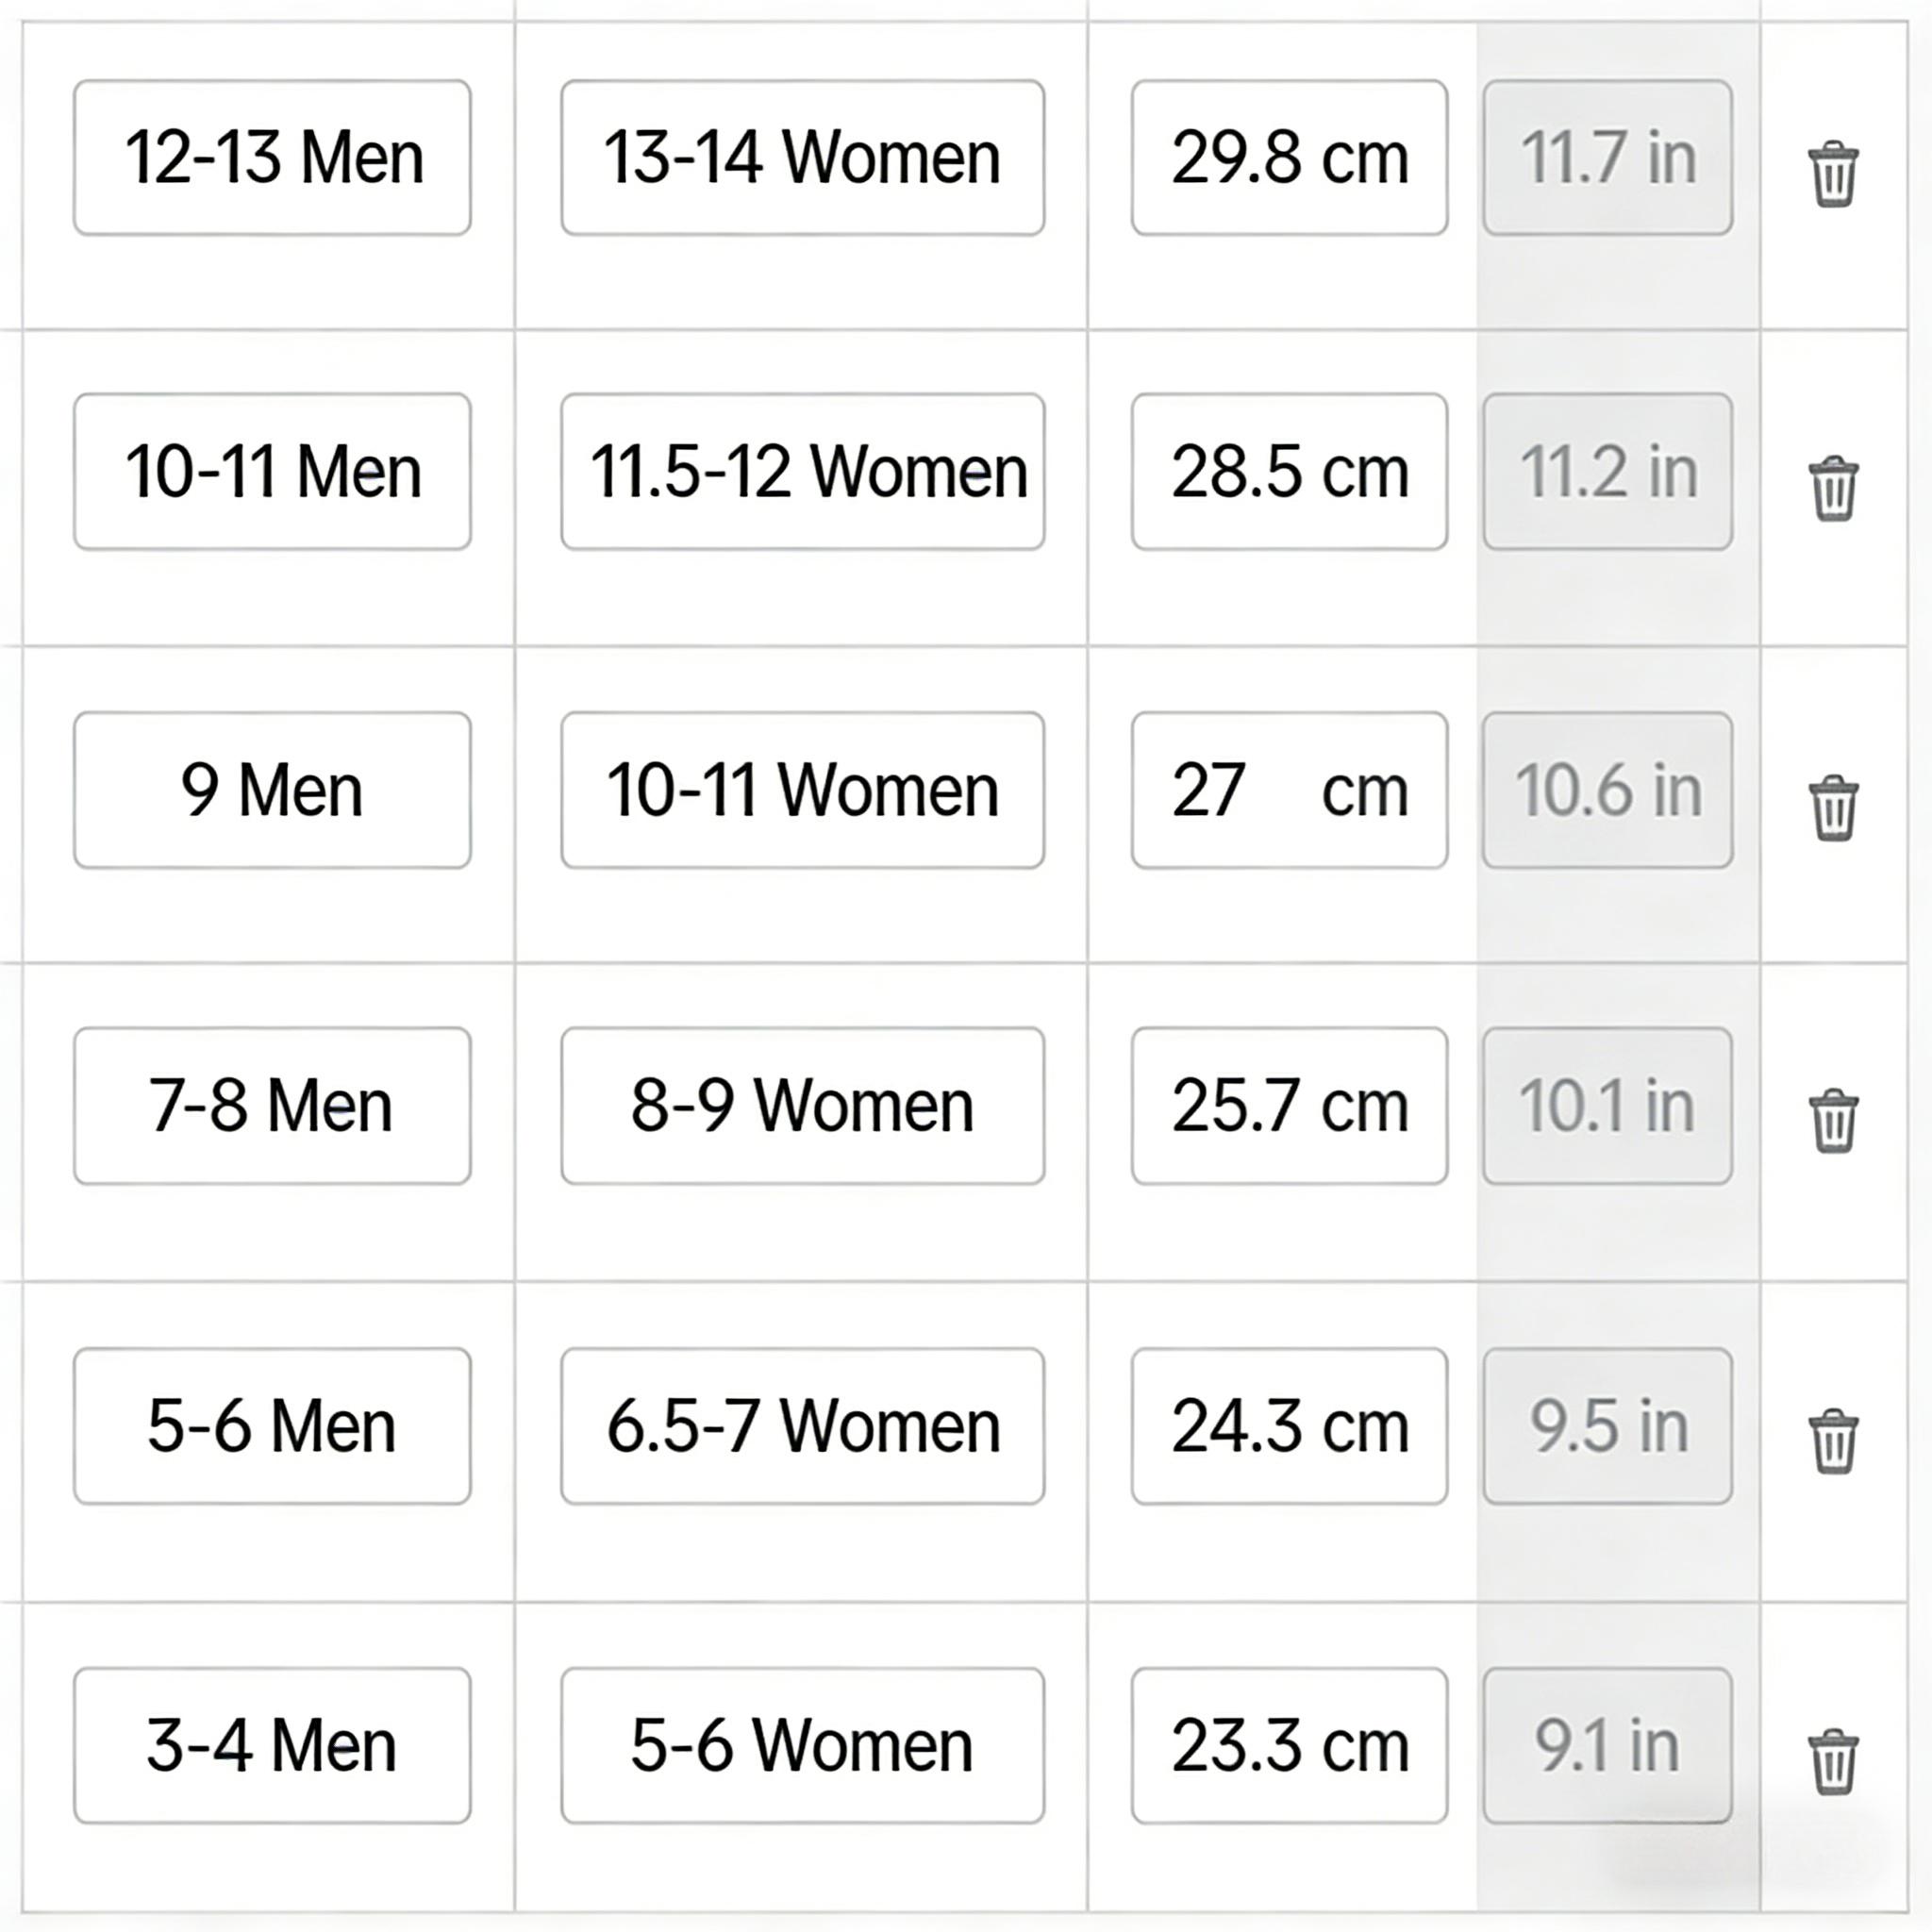Click the 6.5-7 Women field
This screenshot has height=1932, width=1932.
tap(802, 1426)
